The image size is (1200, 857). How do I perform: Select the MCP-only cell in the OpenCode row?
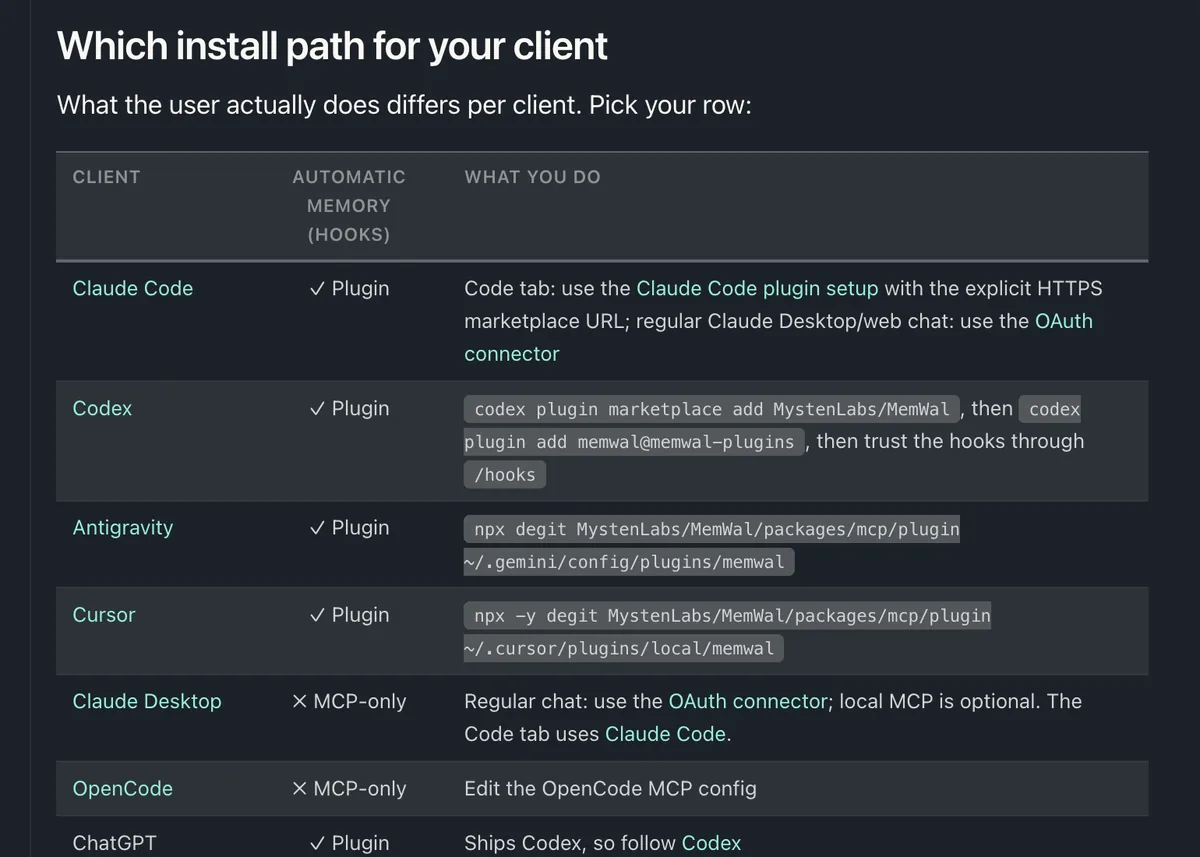click(x=349, y=788)
